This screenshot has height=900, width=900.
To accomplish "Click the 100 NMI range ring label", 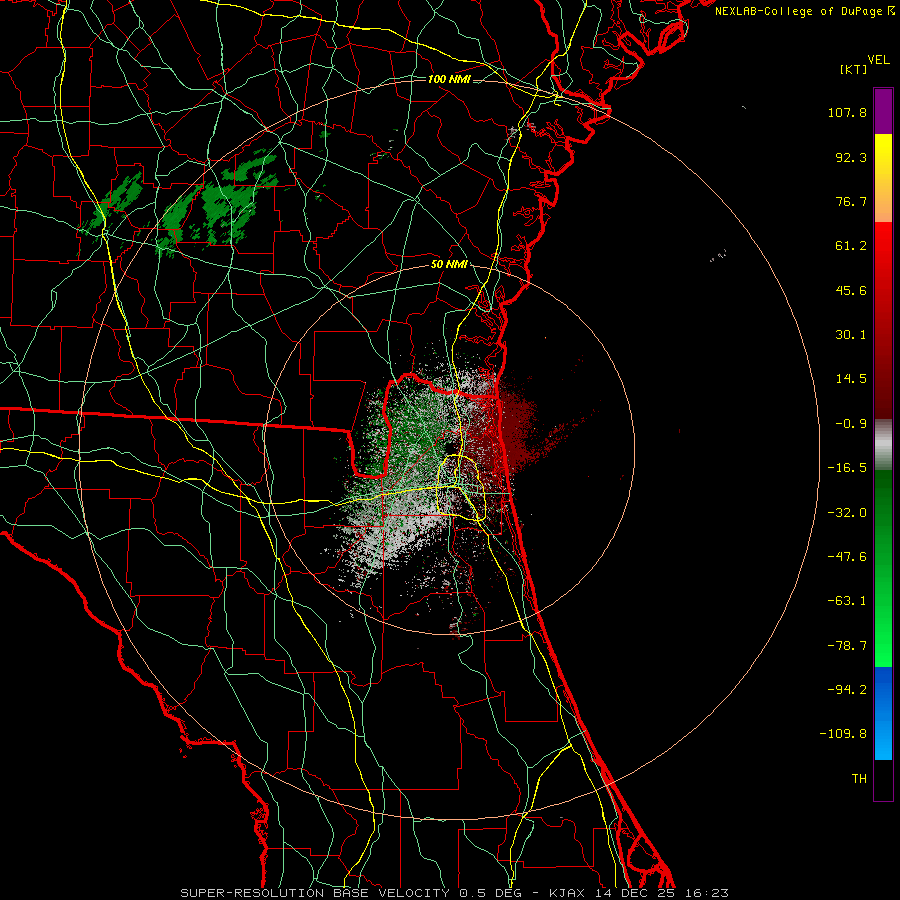I will [x=449, y=79].
